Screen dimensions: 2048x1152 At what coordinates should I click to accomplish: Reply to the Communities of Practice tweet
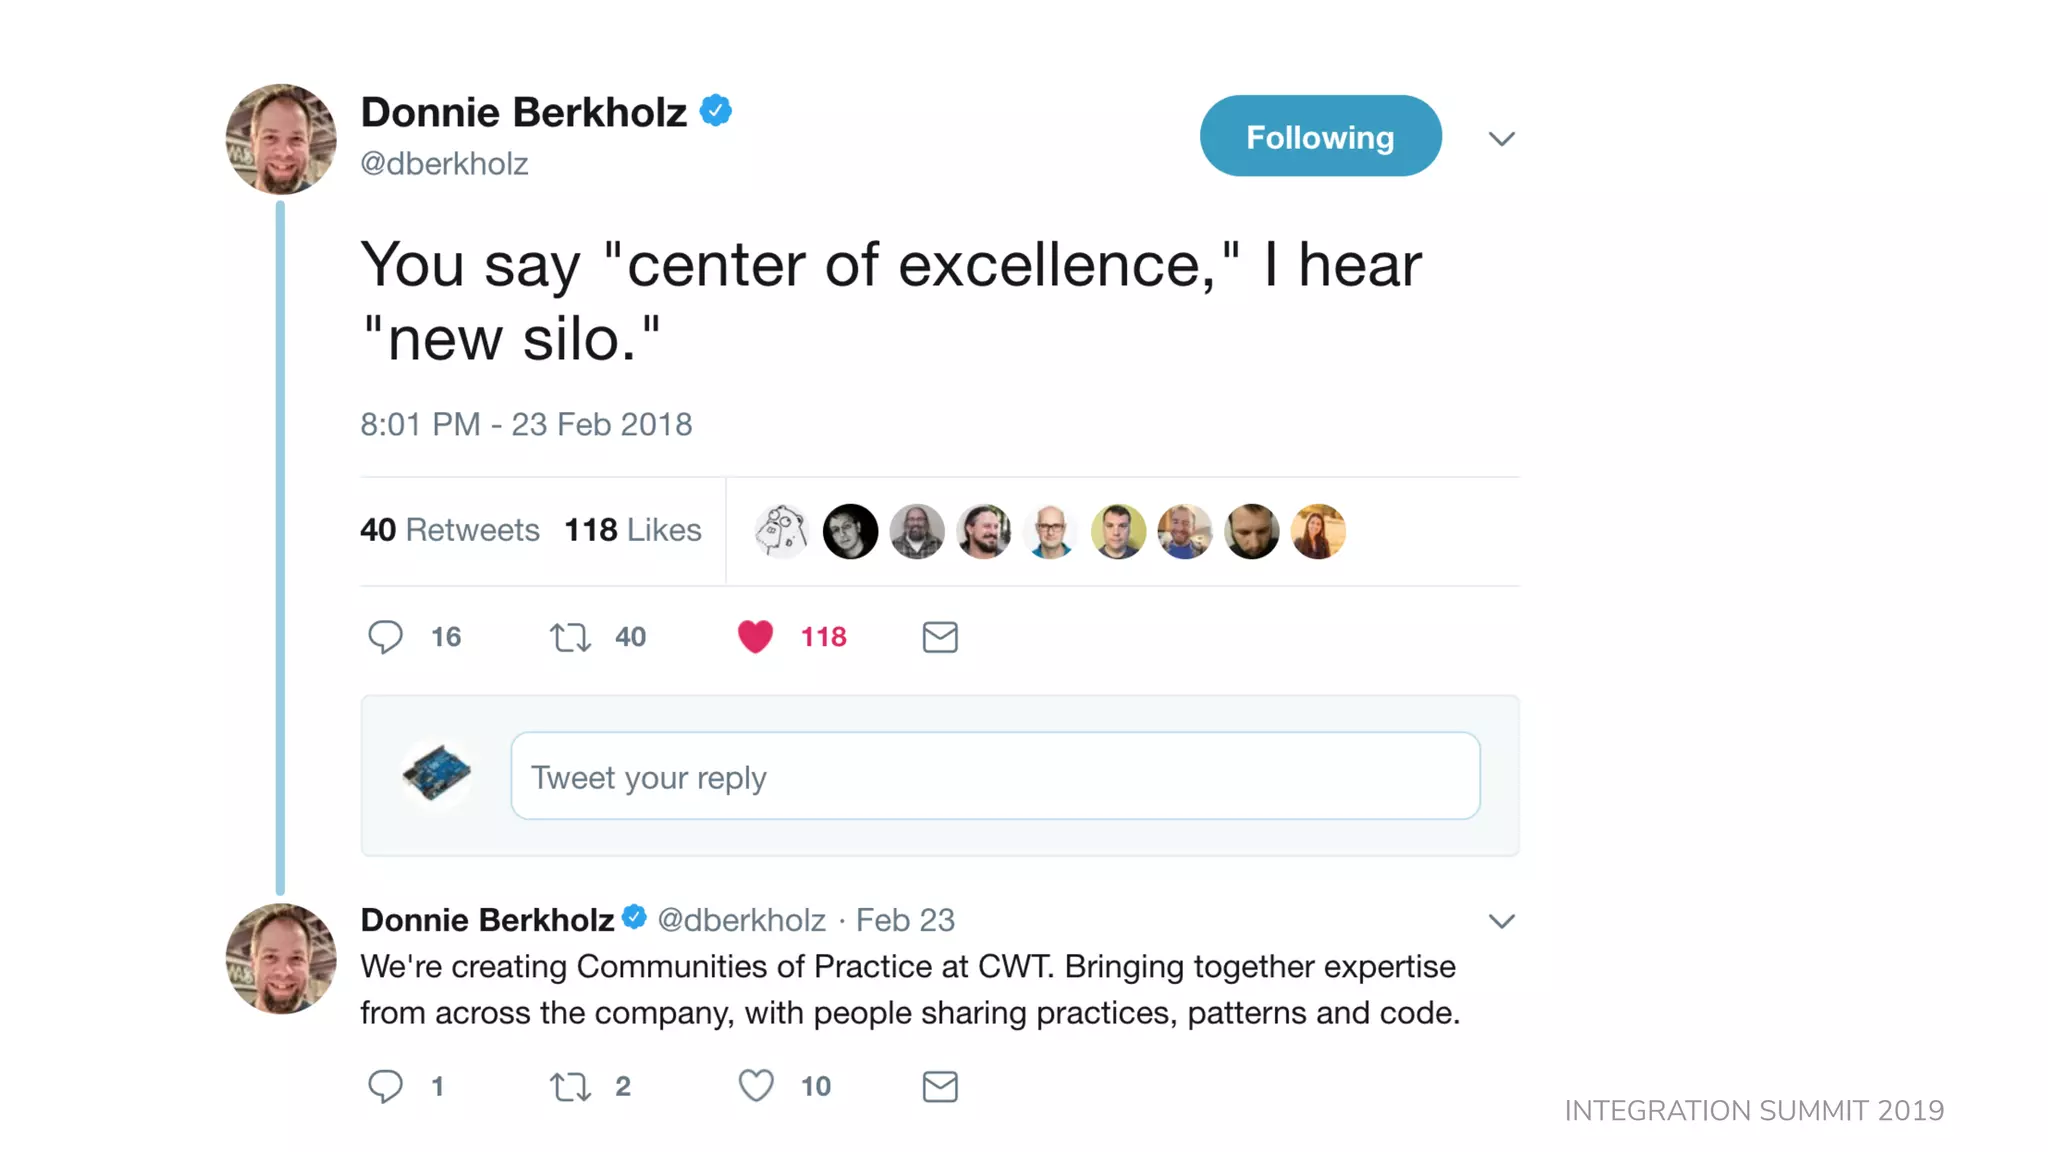click(385, 1086)
